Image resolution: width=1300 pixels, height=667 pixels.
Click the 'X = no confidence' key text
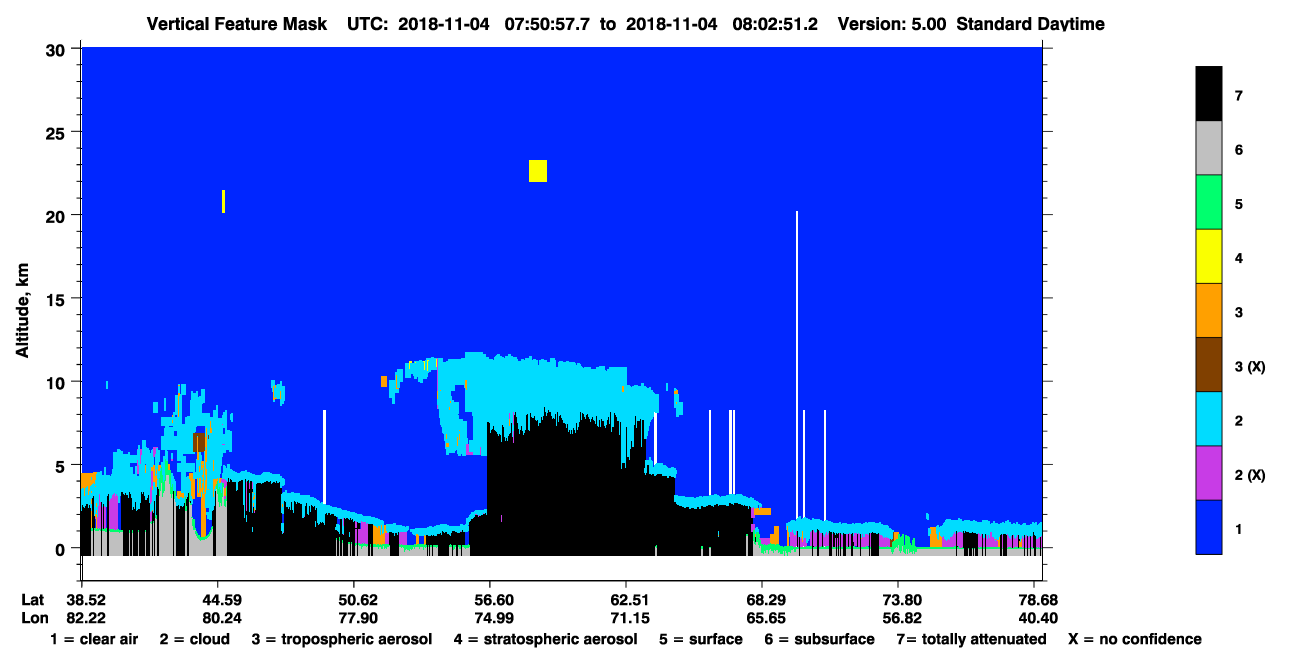tap(1134, 639)
